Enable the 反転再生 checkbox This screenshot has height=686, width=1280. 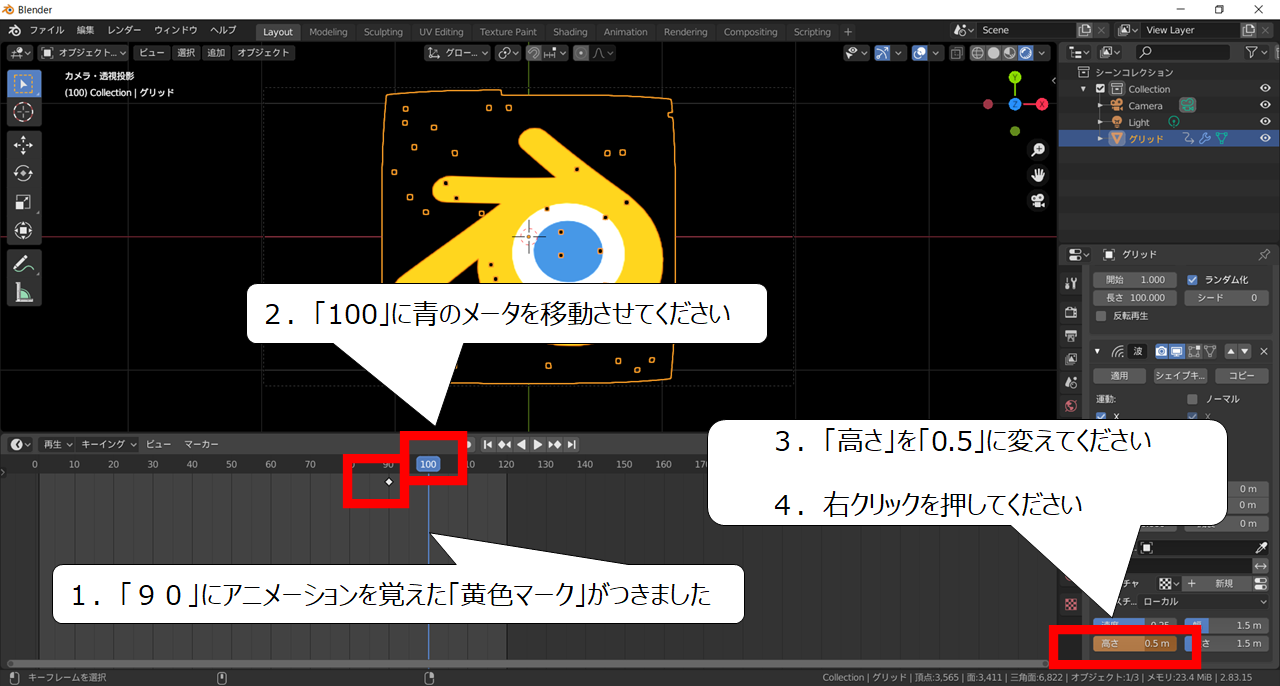[x=1101, y=316]
